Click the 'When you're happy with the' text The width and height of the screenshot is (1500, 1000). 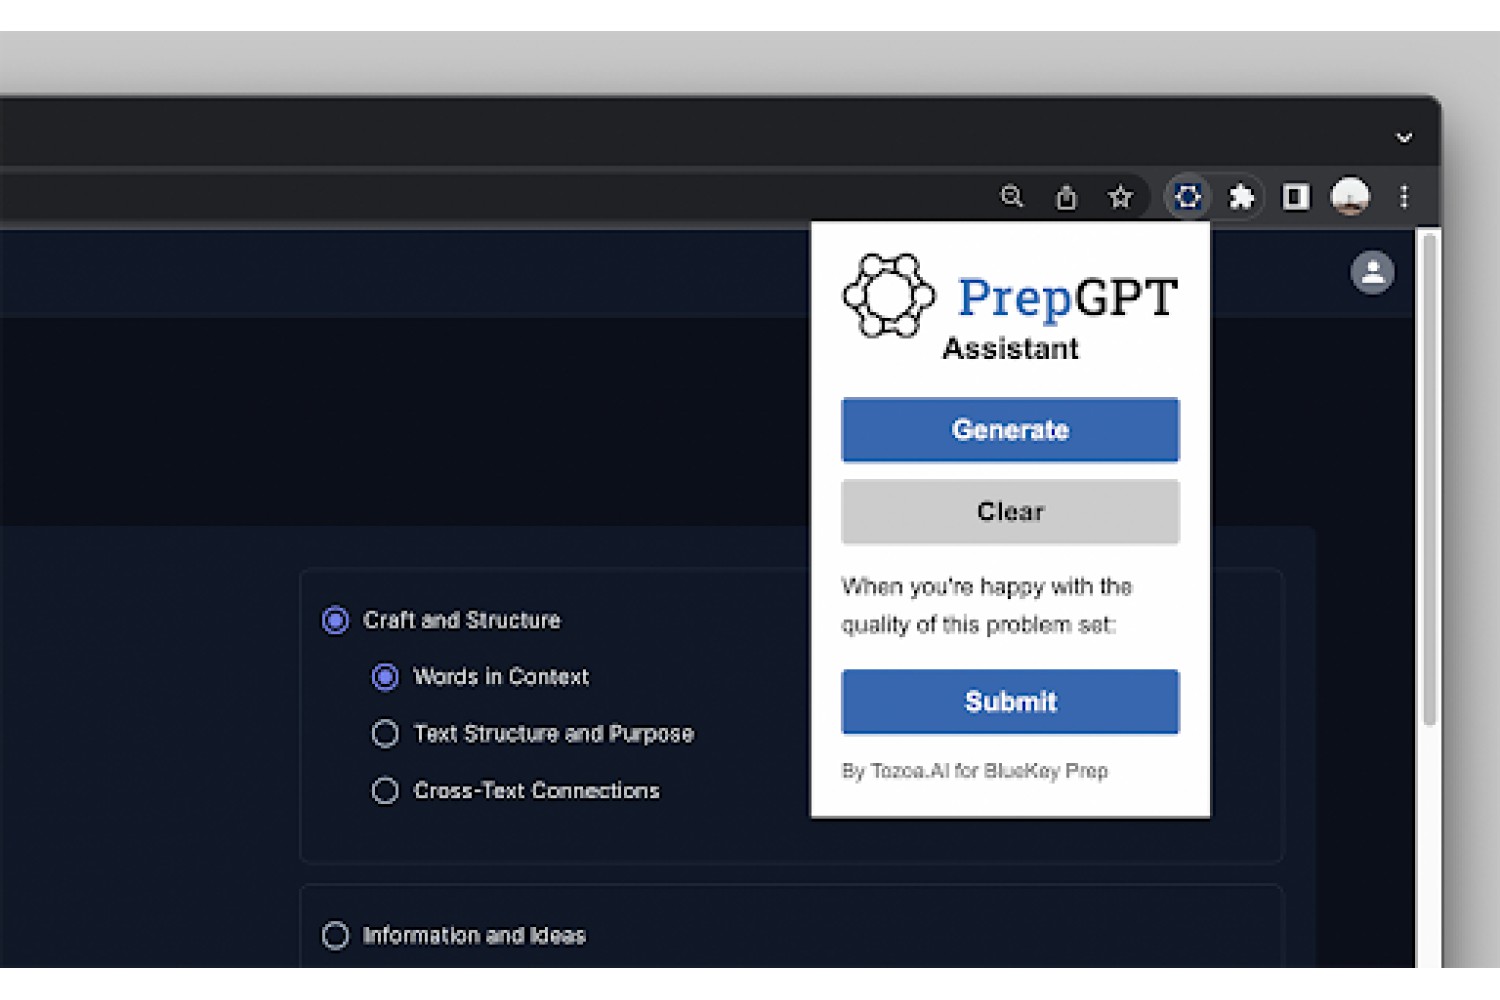coord(986,587)
